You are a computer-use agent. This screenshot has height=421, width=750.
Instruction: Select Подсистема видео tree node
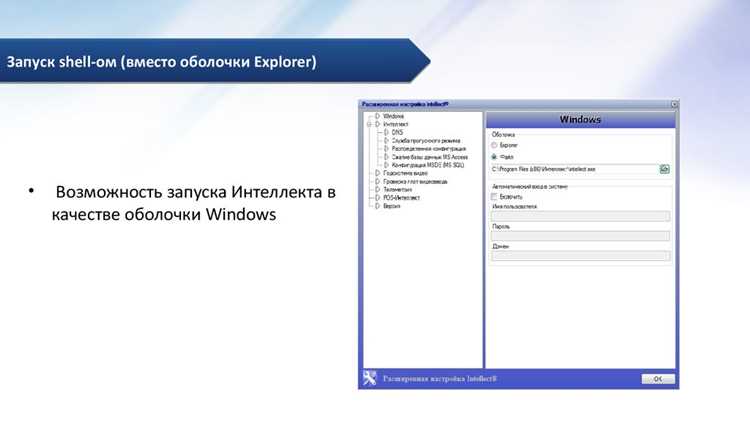pyautogui.click(x=405, y=173)
